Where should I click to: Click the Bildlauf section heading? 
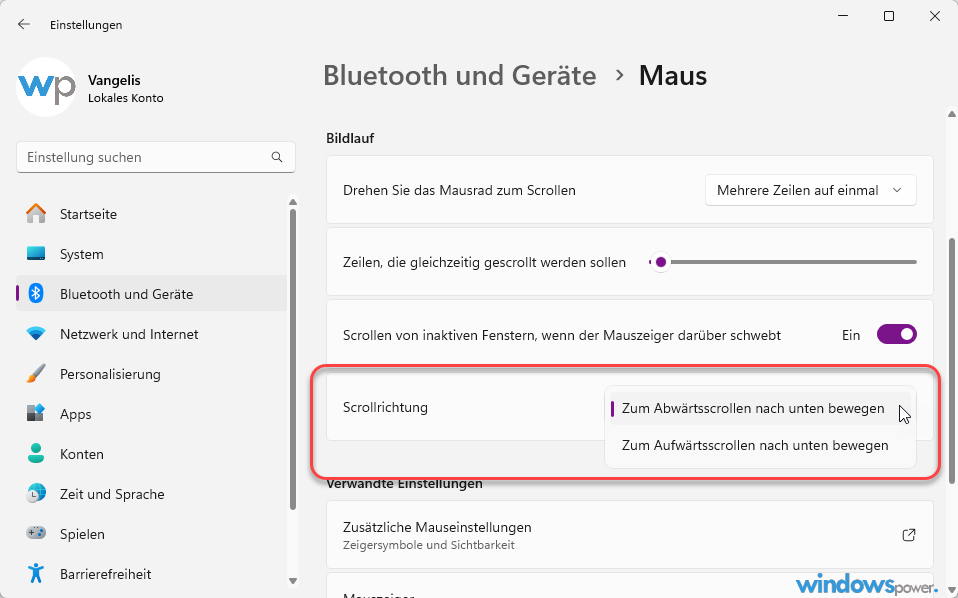click(x=350, y=139)
